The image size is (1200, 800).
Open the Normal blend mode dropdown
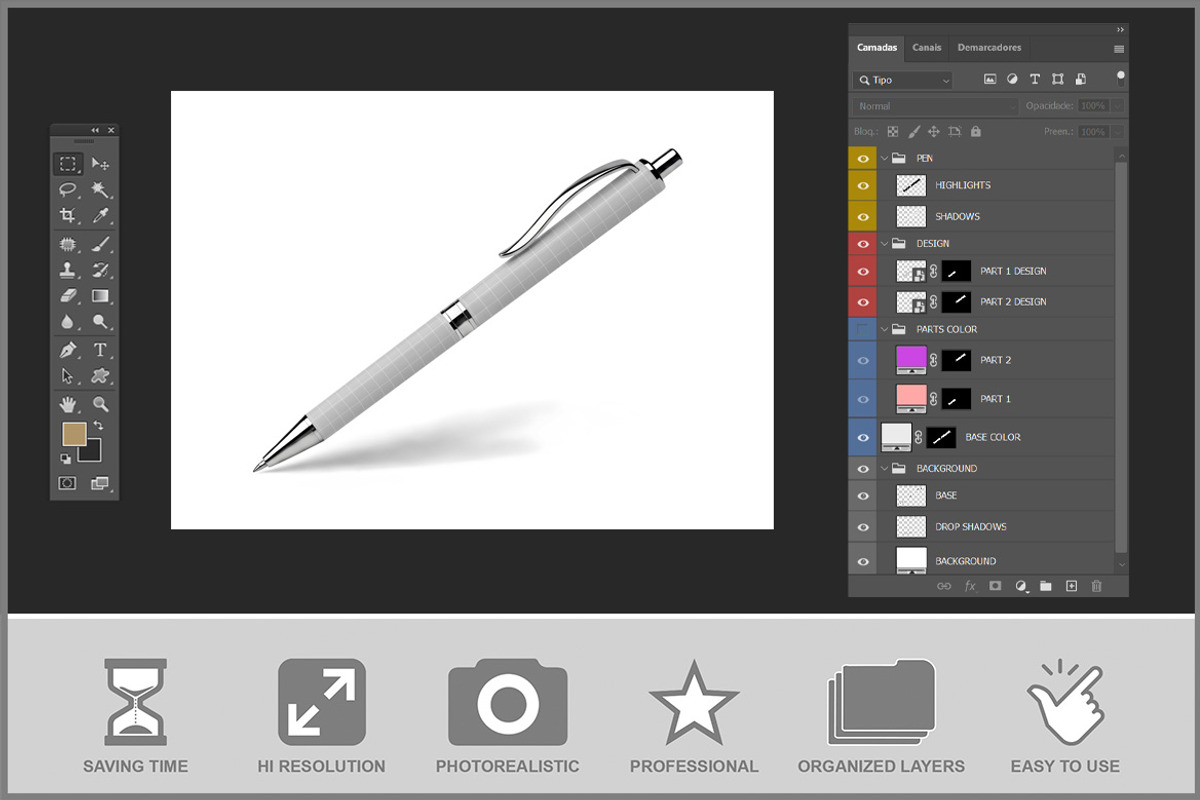coord(935,106)
